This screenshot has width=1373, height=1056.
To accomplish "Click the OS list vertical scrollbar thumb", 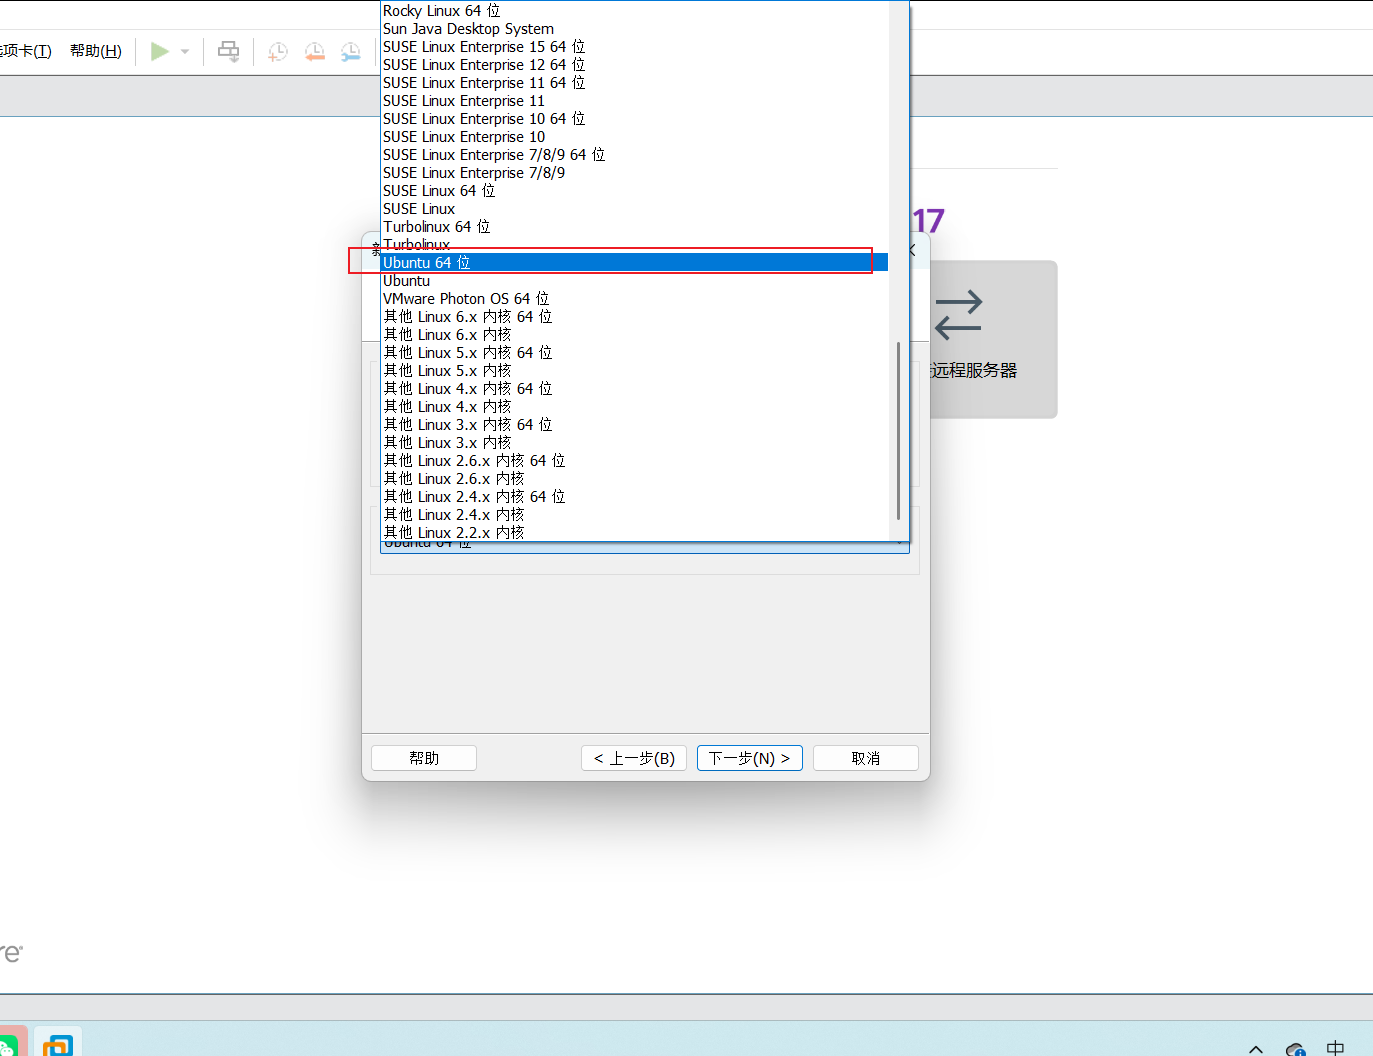I will pyautogui.click(x=899, y=431).
